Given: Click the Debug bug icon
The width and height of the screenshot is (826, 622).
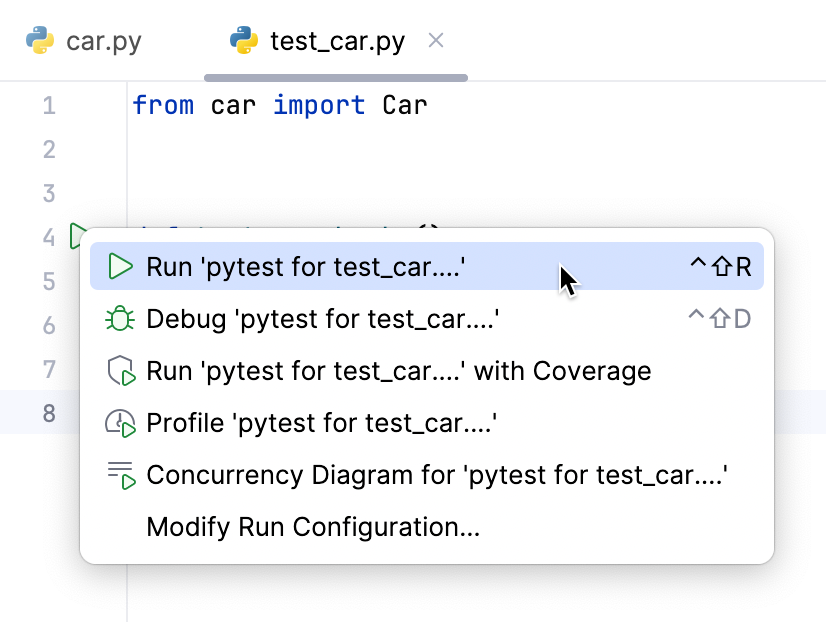Looking at the screenshot, I should coord(120,318).
